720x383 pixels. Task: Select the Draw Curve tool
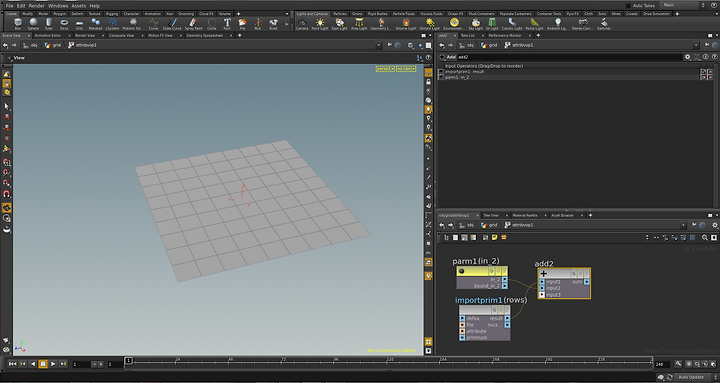[x=172, y=23]
